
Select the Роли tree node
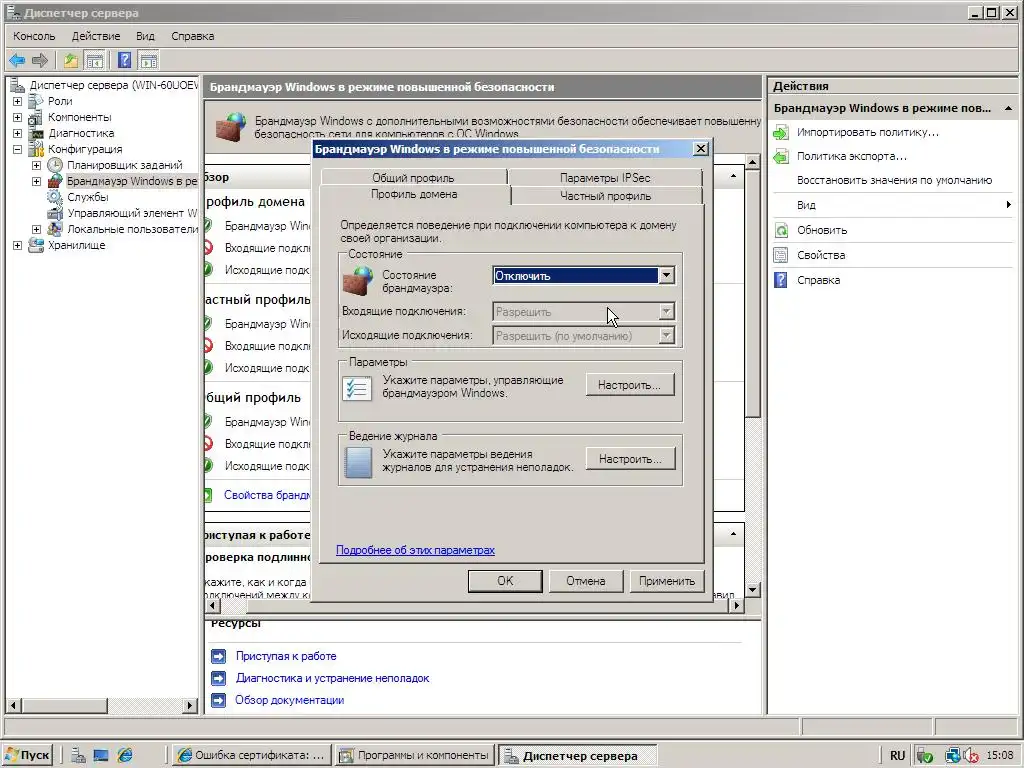60,101
